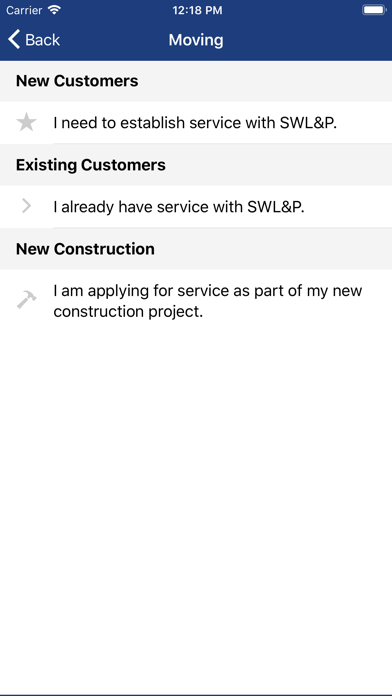This screenshot has height=696, width=392.
Task: Tap the SWL&P text in new customer row
Action: (x=309, y=123)
